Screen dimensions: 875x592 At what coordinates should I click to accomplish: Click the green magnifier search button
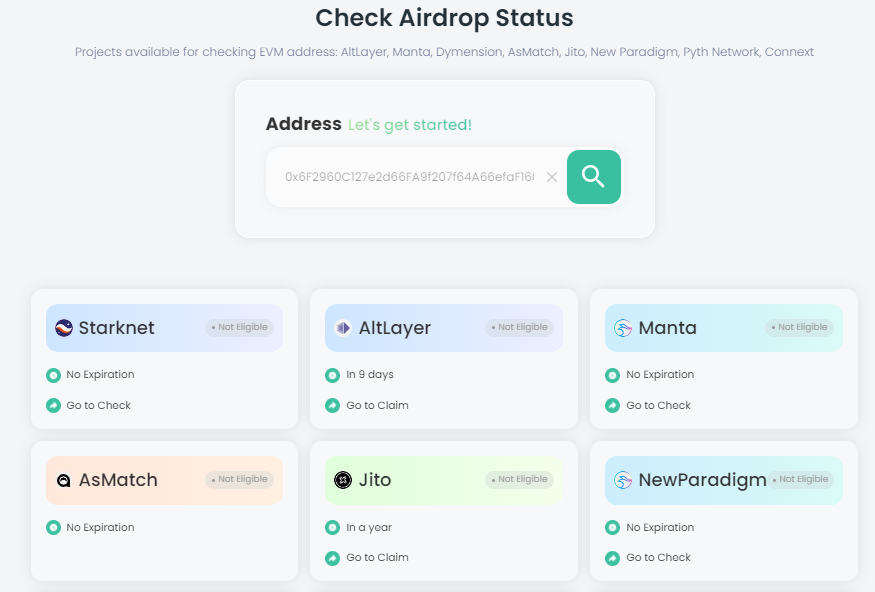(594, 177)
